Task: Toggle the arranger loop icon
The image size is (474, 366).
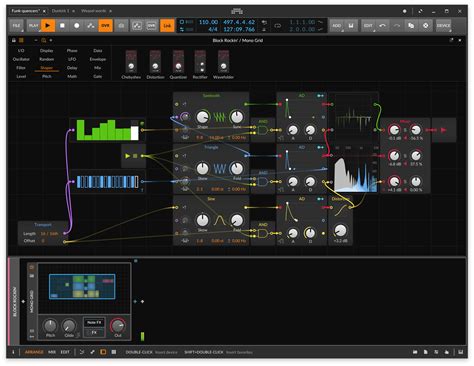Action: click(278, 25)
